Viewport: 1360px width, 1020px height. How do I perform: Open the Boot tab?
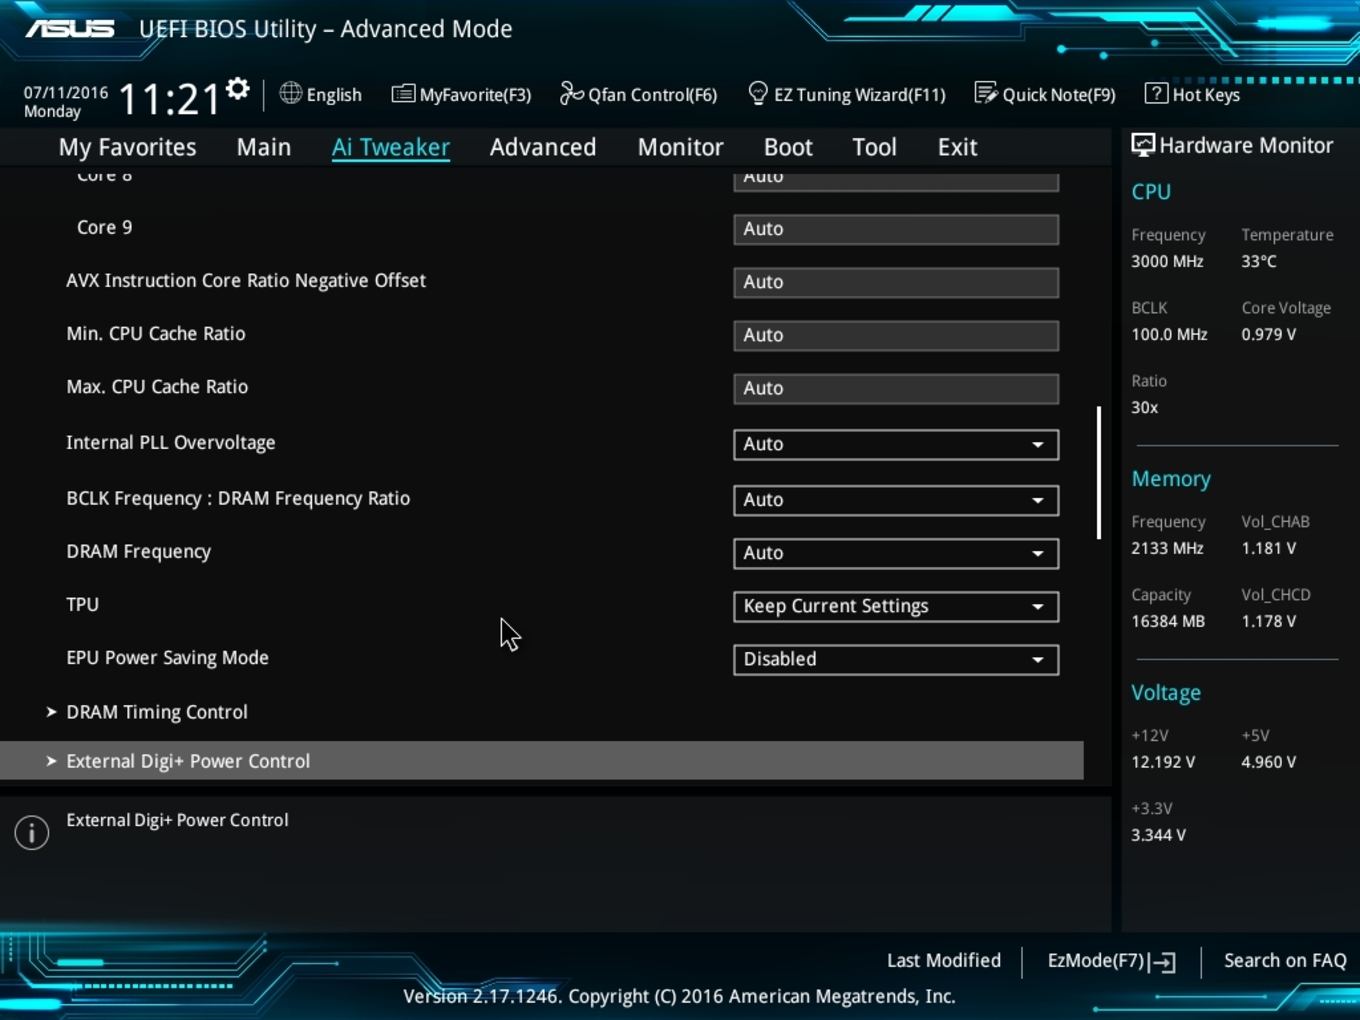tap(788, 147)
